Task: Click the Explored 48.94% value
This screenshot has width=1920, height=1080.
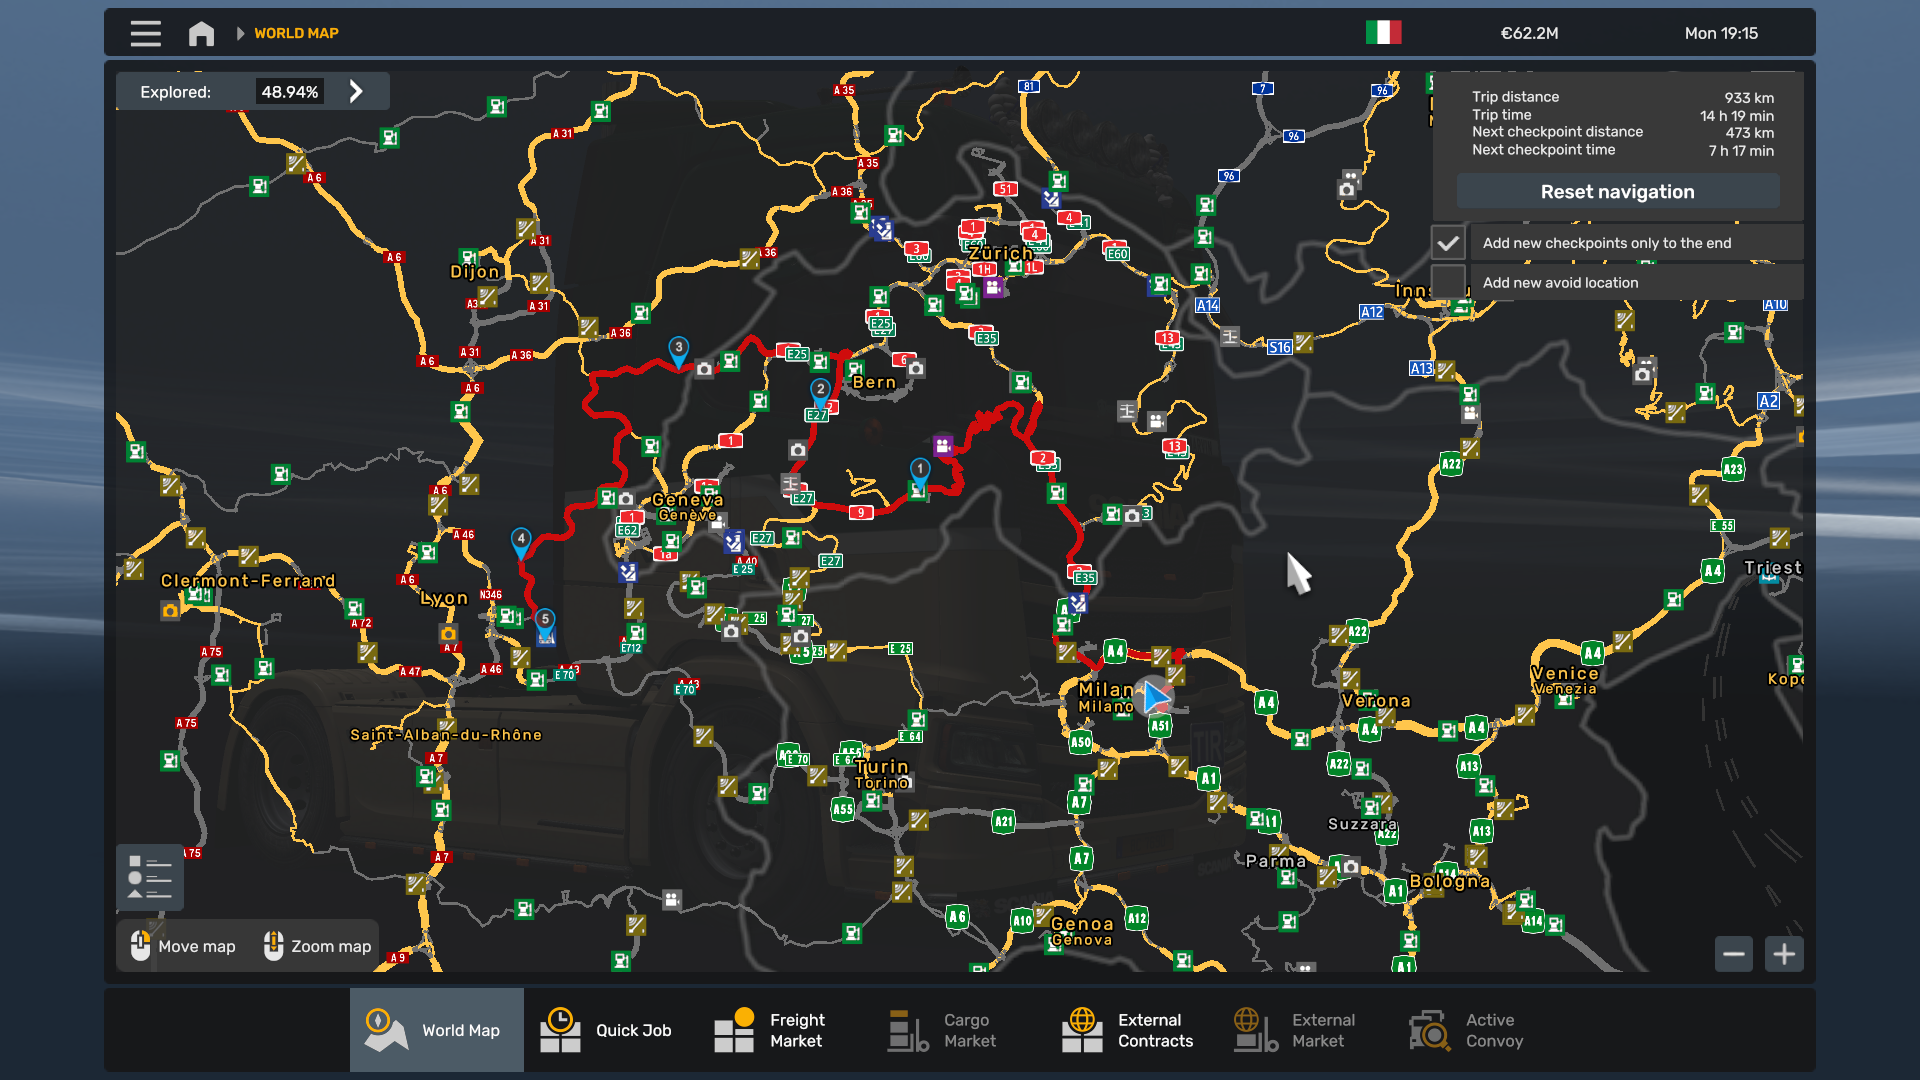Action: 290,92
